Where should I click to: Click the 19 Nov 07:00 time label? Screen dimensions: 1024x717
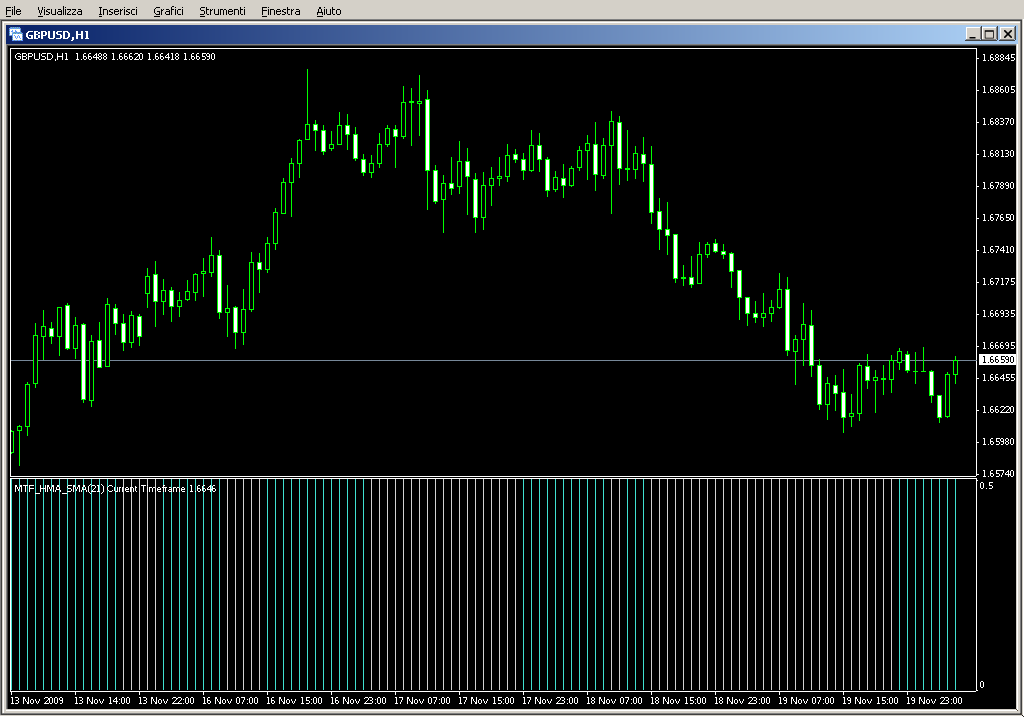point(806,701)
